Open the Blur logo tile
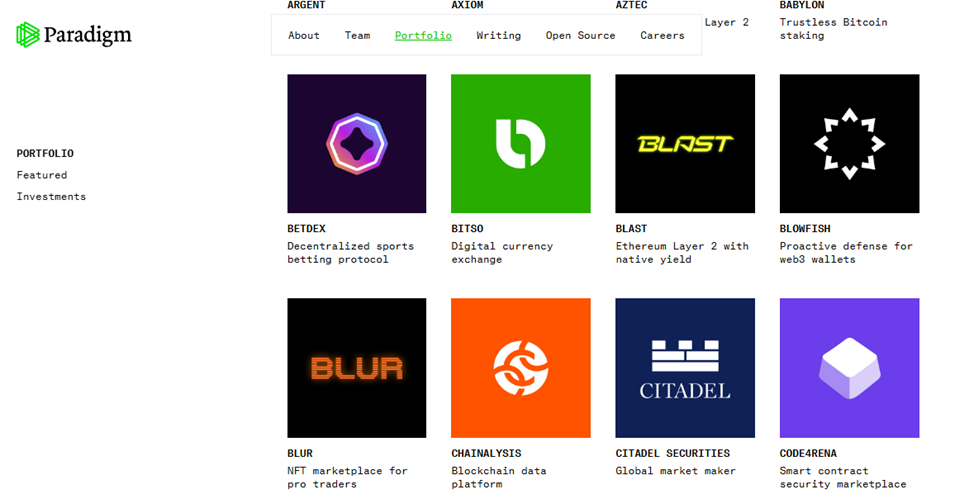 pyautogui.click(x=356, y=368)
